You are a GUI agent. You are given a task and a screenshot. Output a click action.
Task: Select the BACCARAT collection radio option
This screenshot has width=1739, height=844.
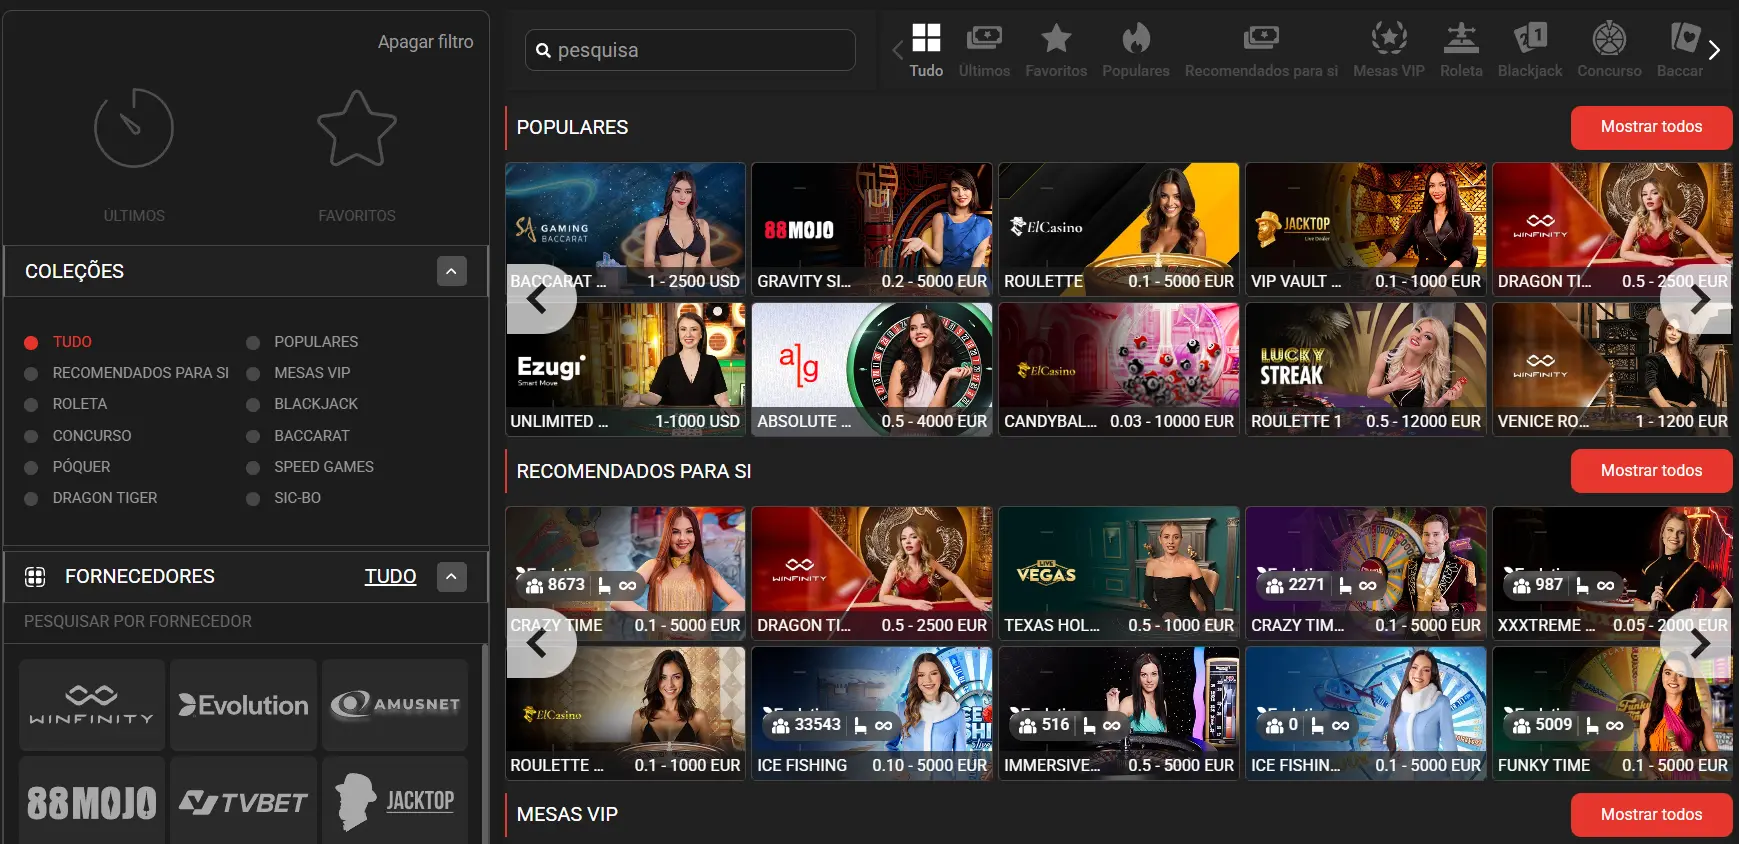tap(253, 436)
